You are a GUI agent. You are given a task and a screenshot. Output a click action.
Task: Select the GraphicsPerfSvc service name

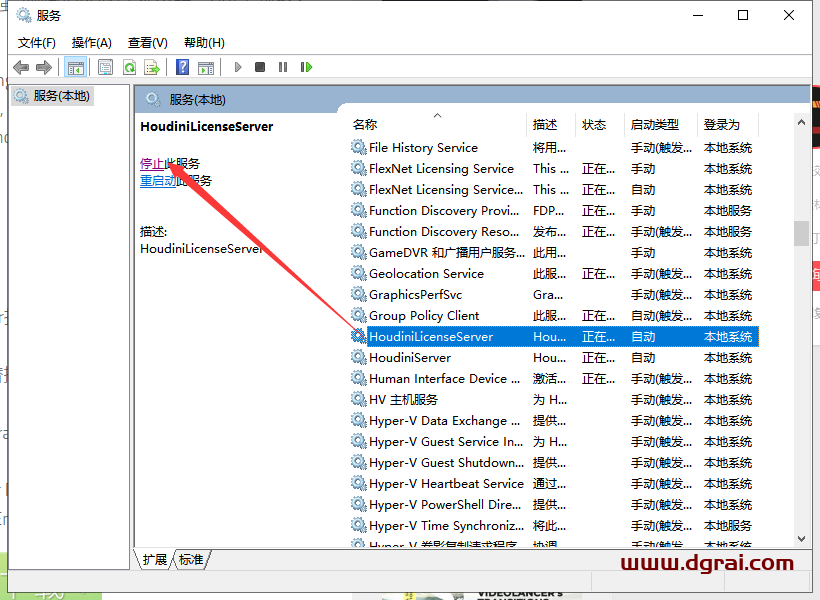416,295
